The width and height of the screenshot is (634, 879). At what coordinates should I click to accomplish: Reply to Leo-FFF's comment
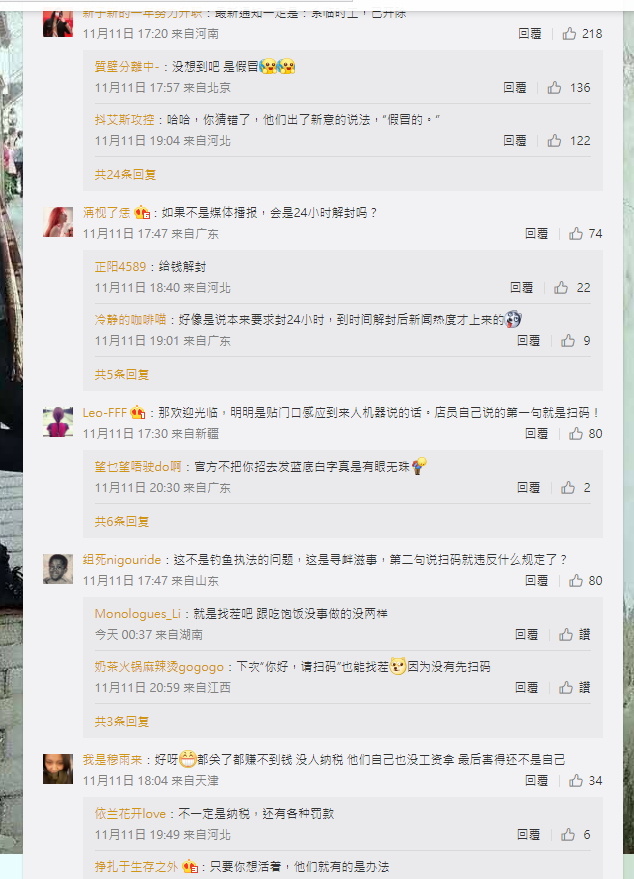pos(536,433)
